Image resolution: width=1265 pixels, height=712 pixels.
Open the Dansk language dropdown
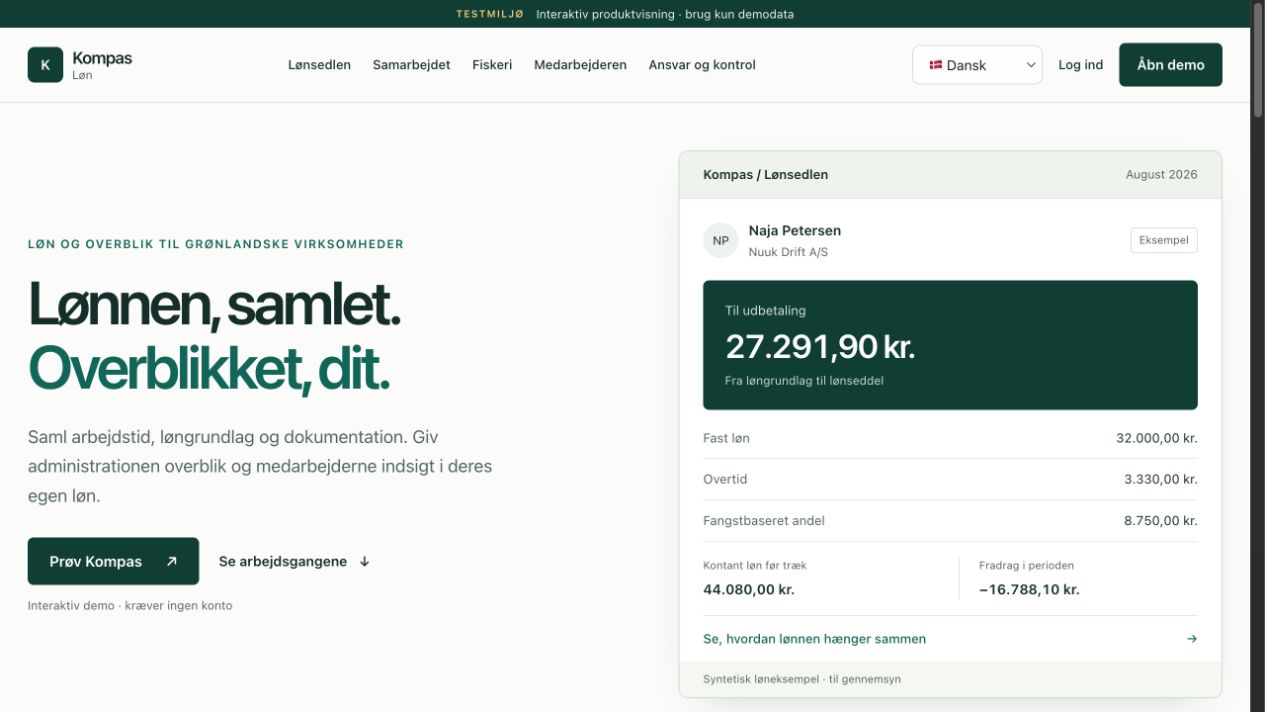pos(977,65)
